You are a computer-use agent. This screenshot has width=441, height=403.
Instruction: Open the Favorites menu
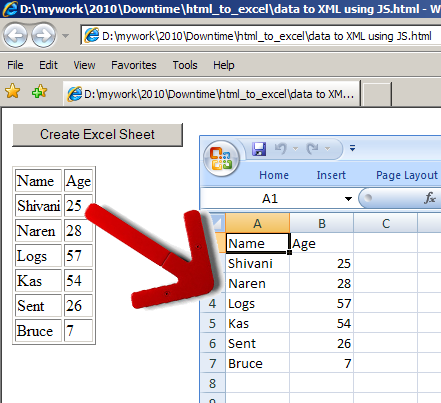[x=134, y=65]
